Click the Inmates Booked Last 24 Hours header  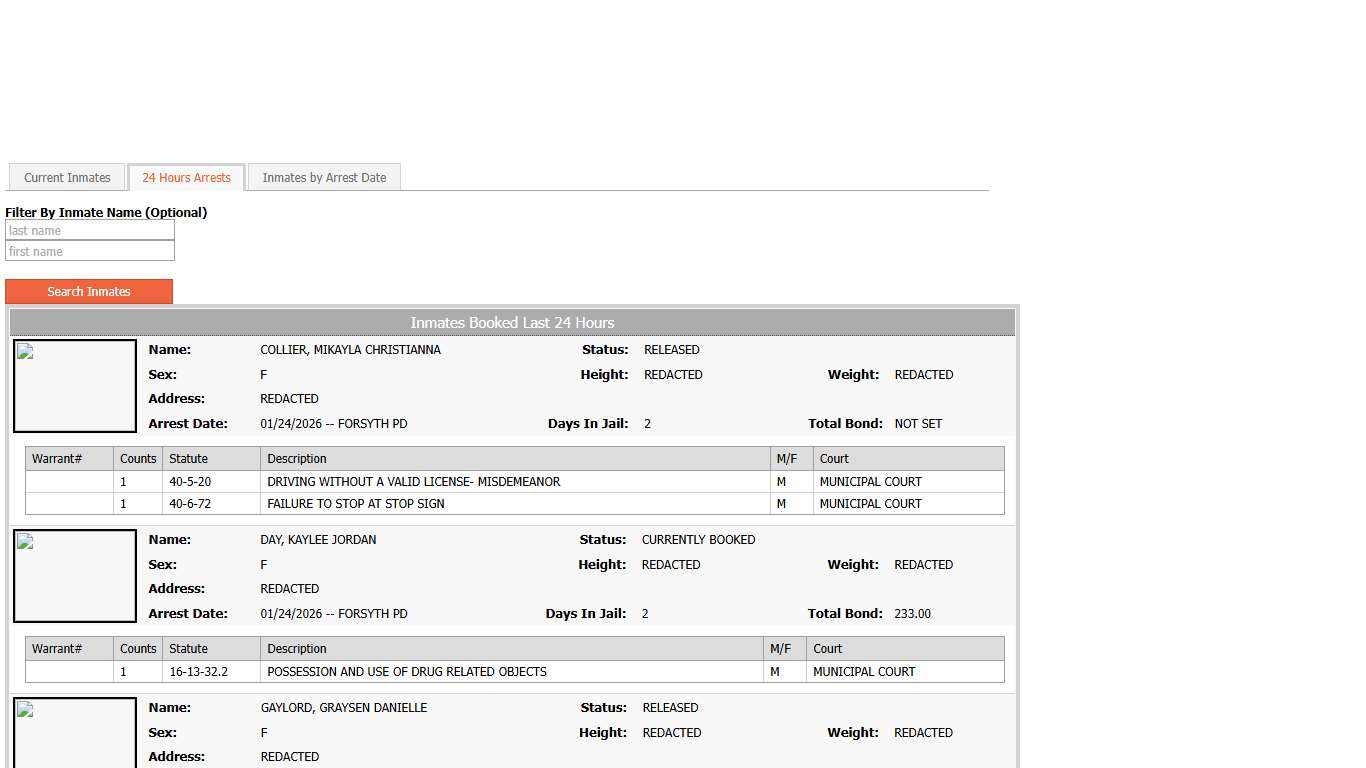pos(512,323)
